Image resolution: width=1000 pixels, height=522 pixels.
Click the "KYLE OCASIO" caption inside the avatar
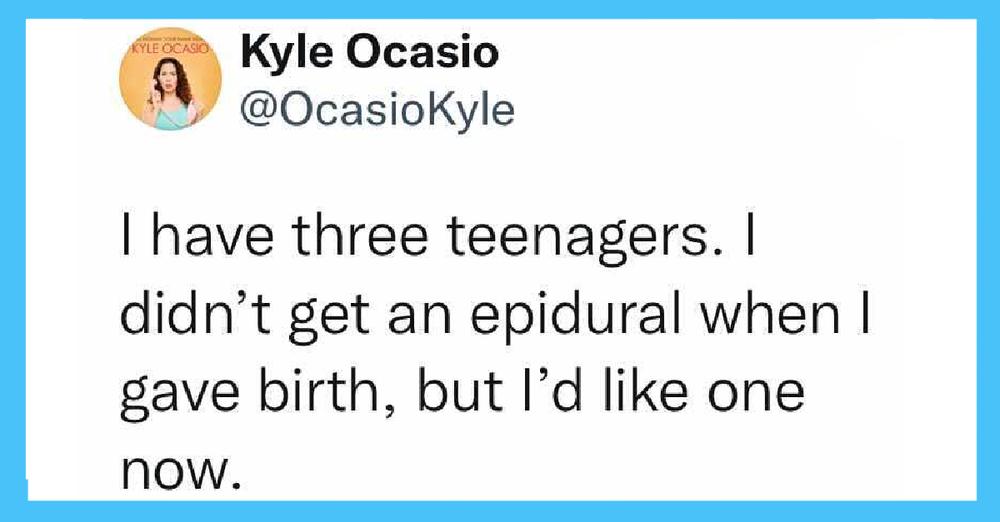[170, 49]
